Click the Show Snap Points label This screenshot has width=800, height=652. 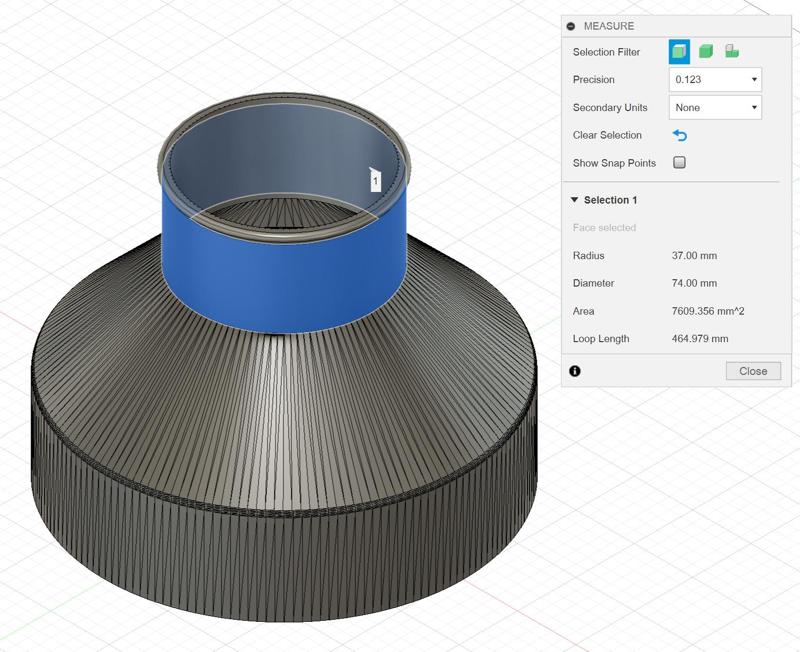pyautogui.click(x=614, y=163)
